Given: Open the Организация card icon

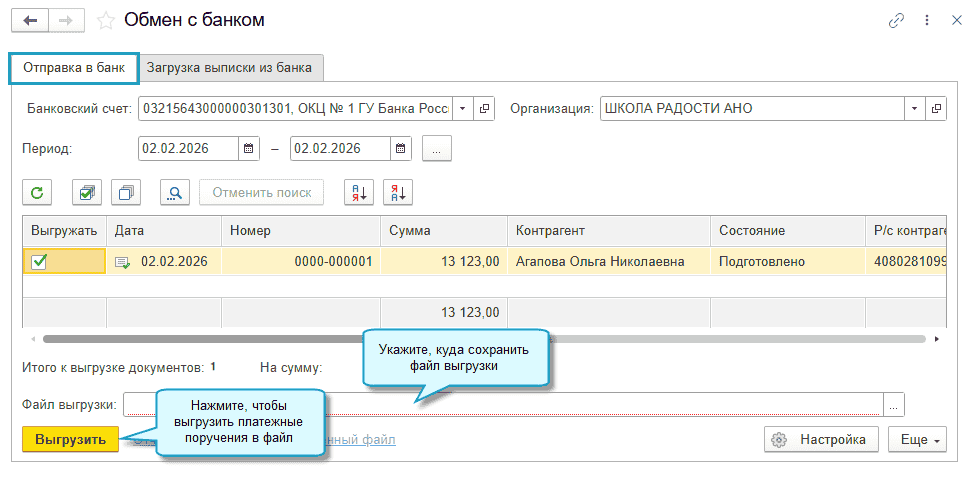Looking at the screenshot, I should (936, 108).
